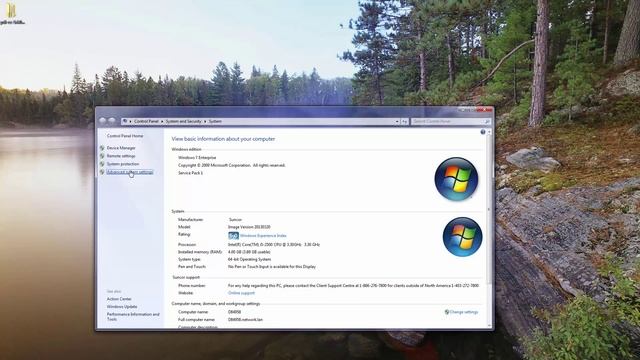This screenshot has width=640, height=360.
Task: Select System and Security in the breadcrumb
Action: pos(183,122)
